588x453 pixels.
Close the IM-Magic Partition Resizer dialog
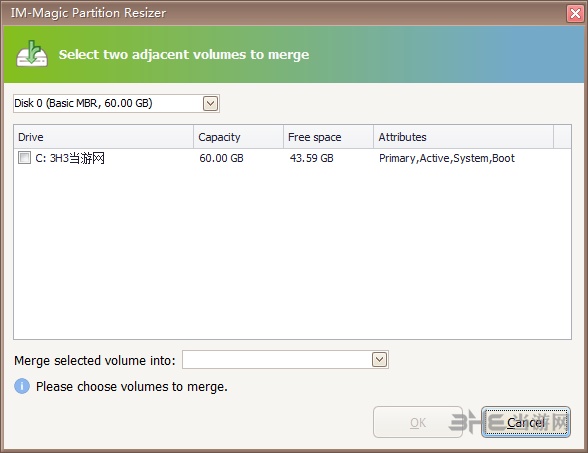click(575, 14)
